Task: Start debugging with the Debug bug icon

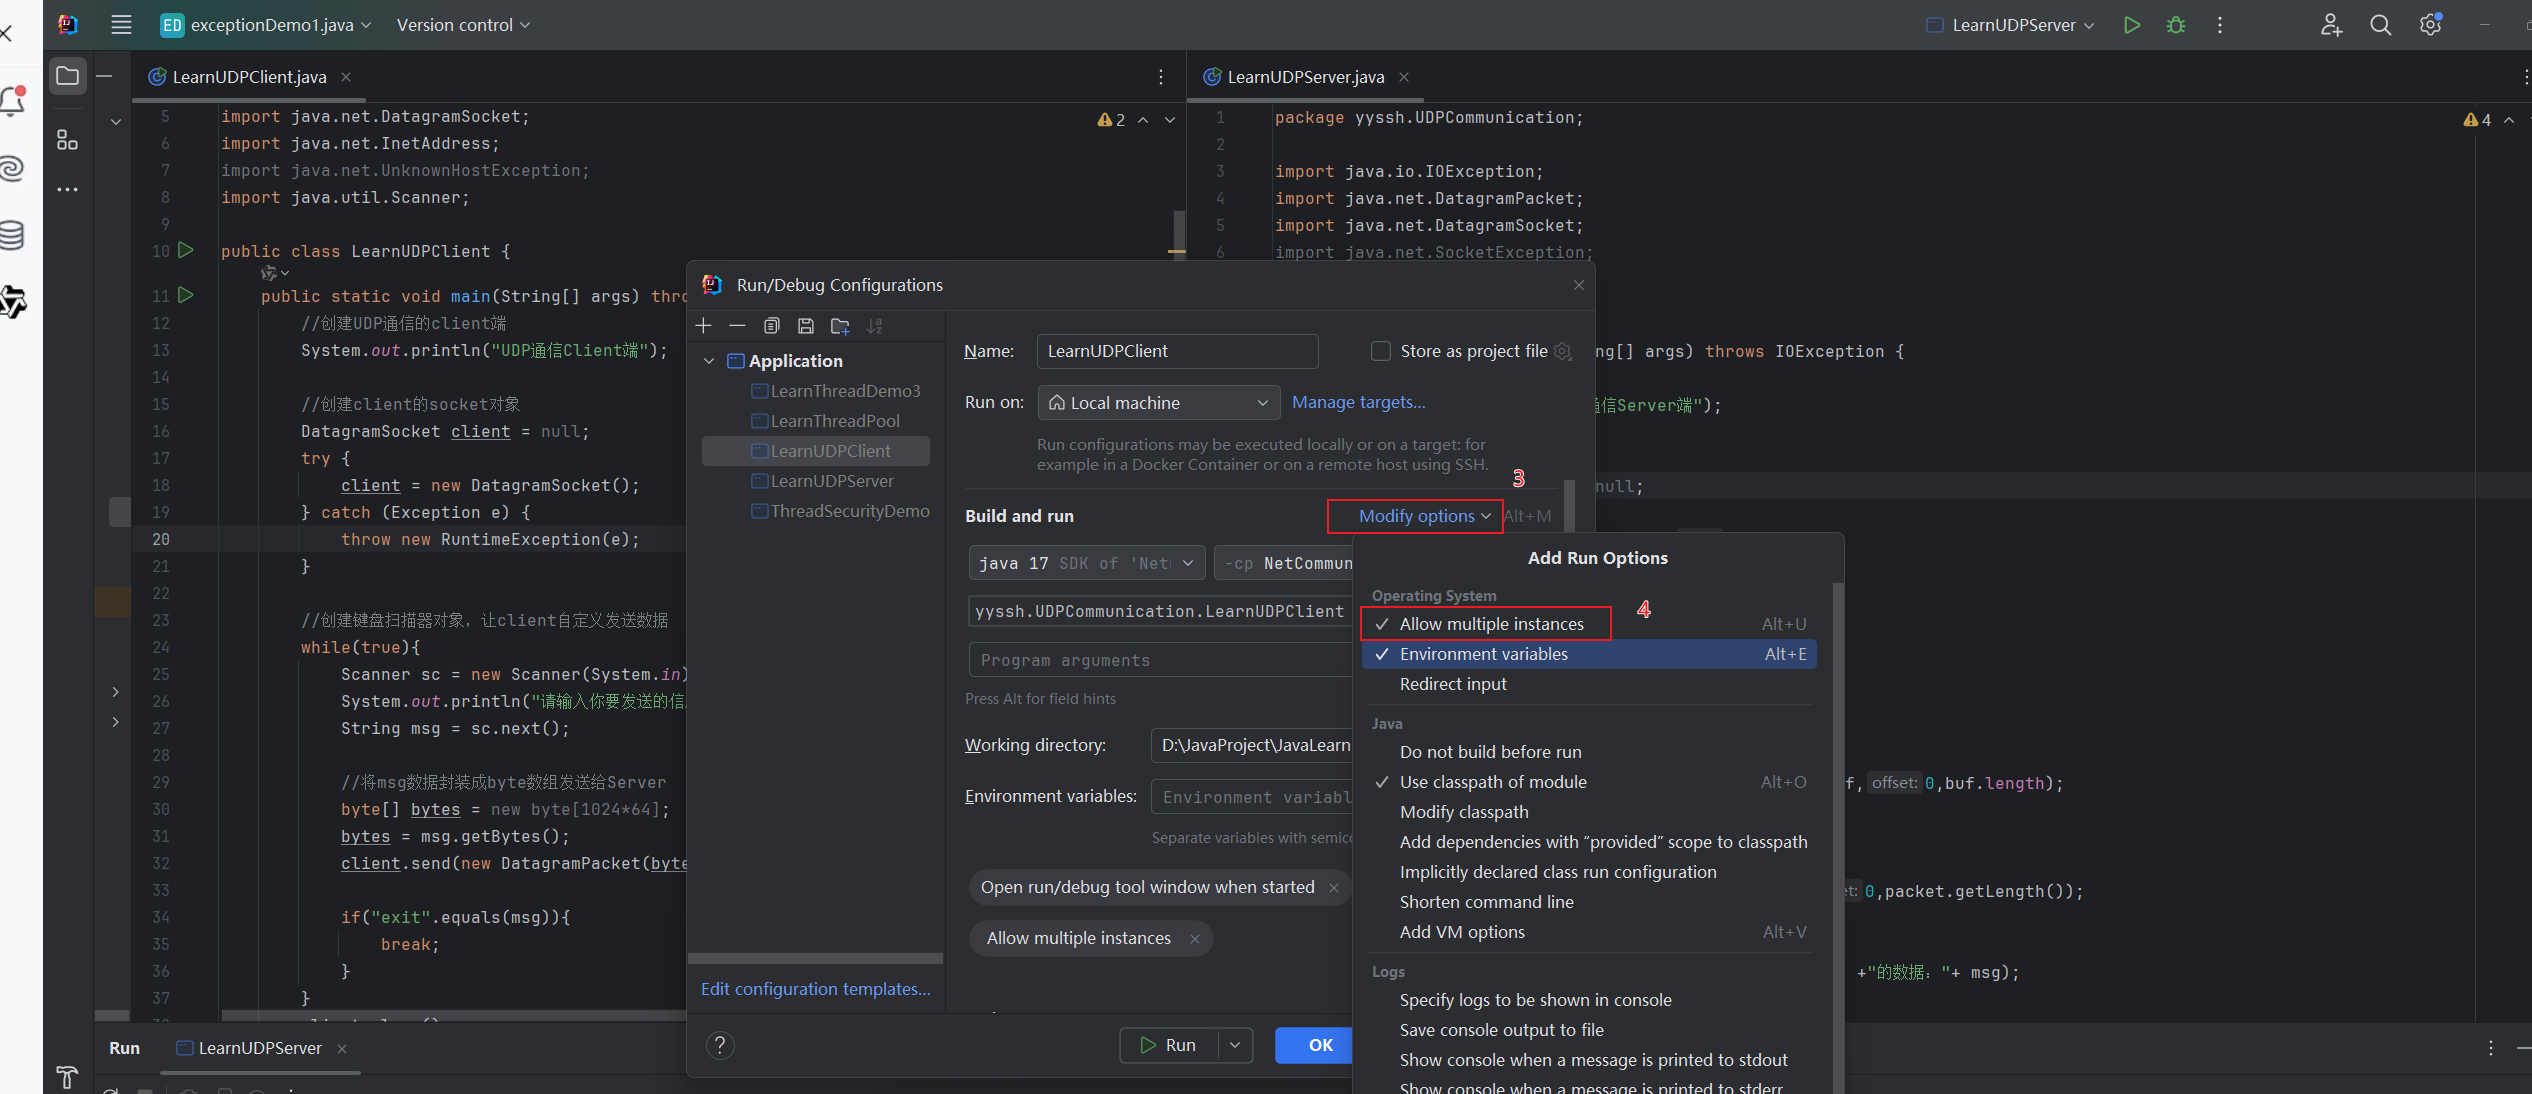Action: coord(2175,25)
